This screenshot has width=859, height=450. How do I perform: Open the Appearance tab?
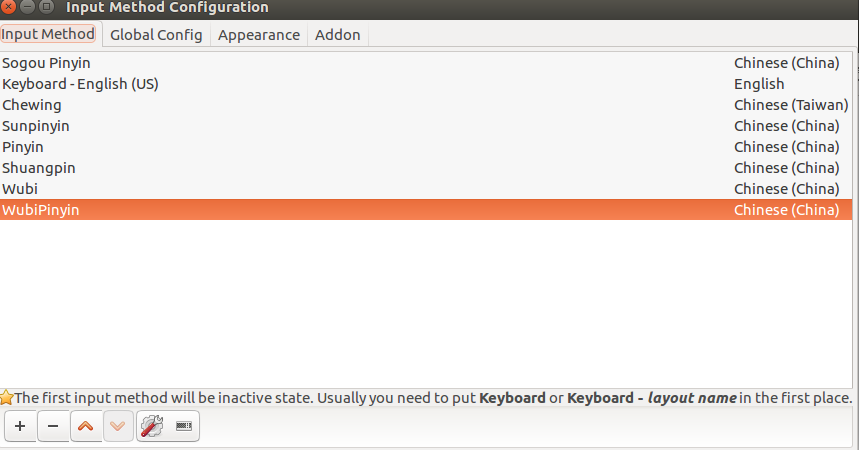pyautogui.click(x=258, y=35)
